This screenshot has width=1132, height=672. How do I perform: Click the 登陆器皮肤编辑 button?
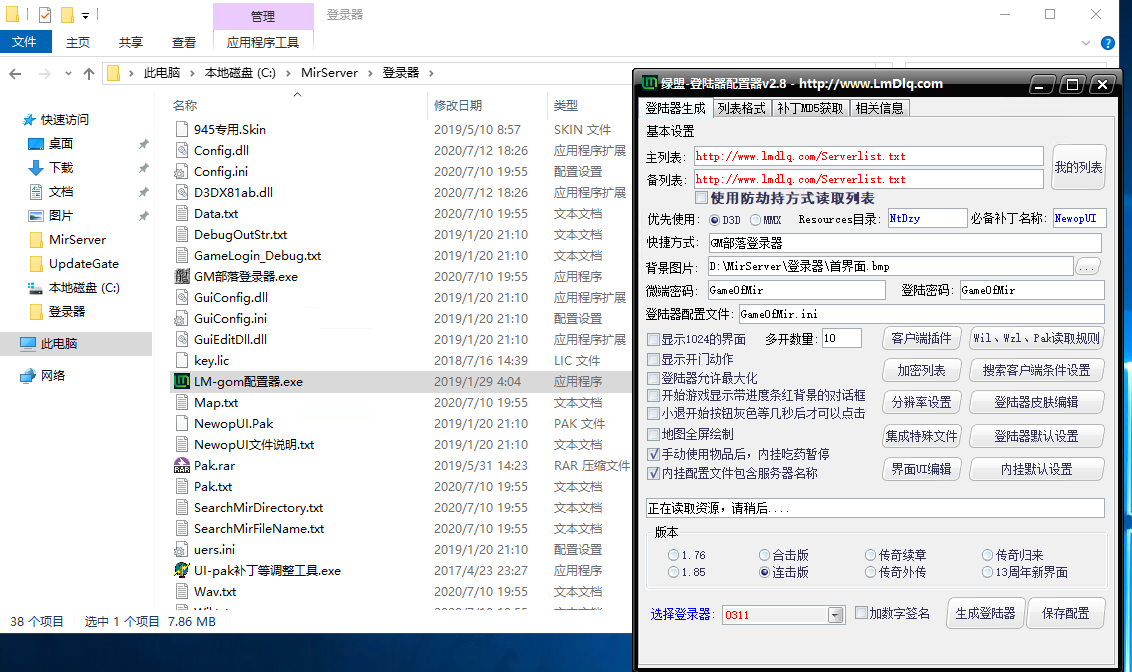1036,402
